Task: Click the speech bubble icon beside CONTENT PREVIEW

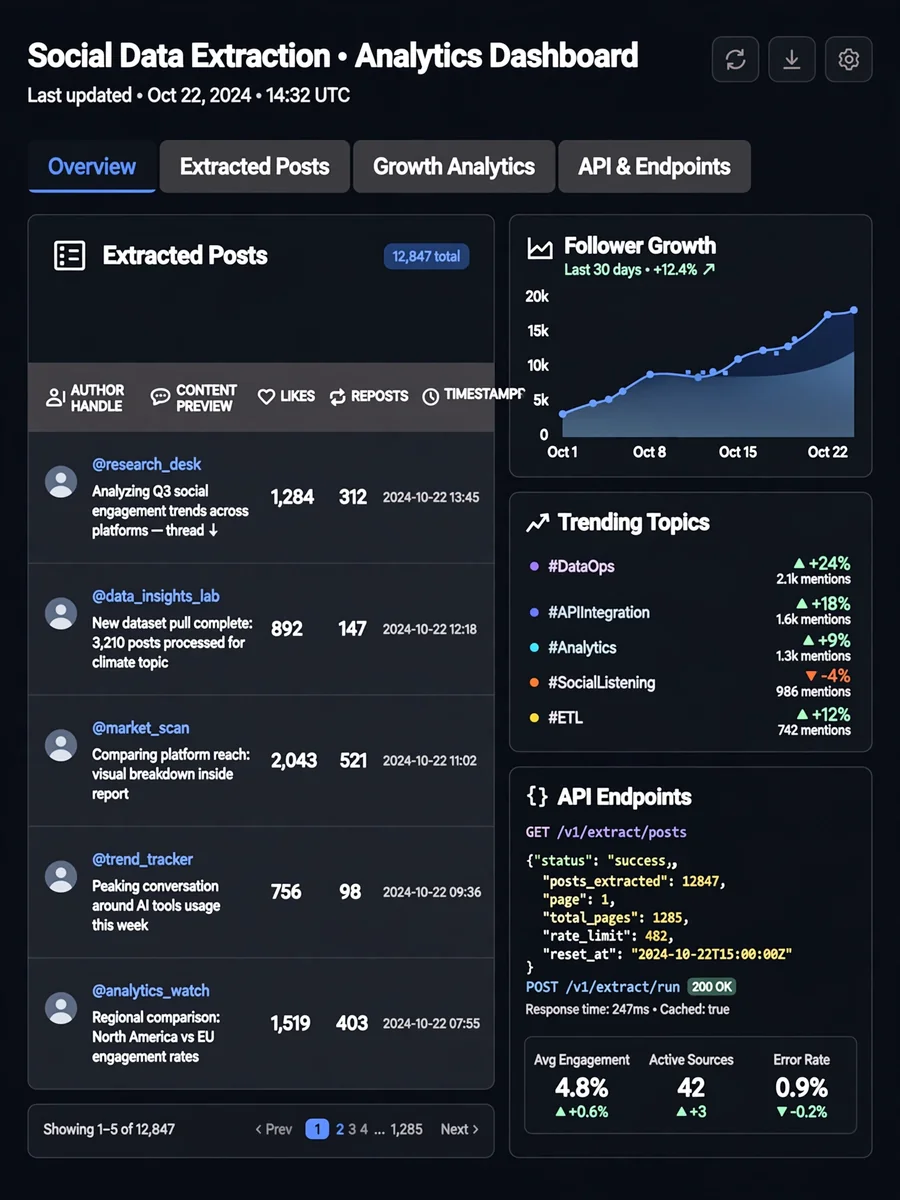Action: 160,397
